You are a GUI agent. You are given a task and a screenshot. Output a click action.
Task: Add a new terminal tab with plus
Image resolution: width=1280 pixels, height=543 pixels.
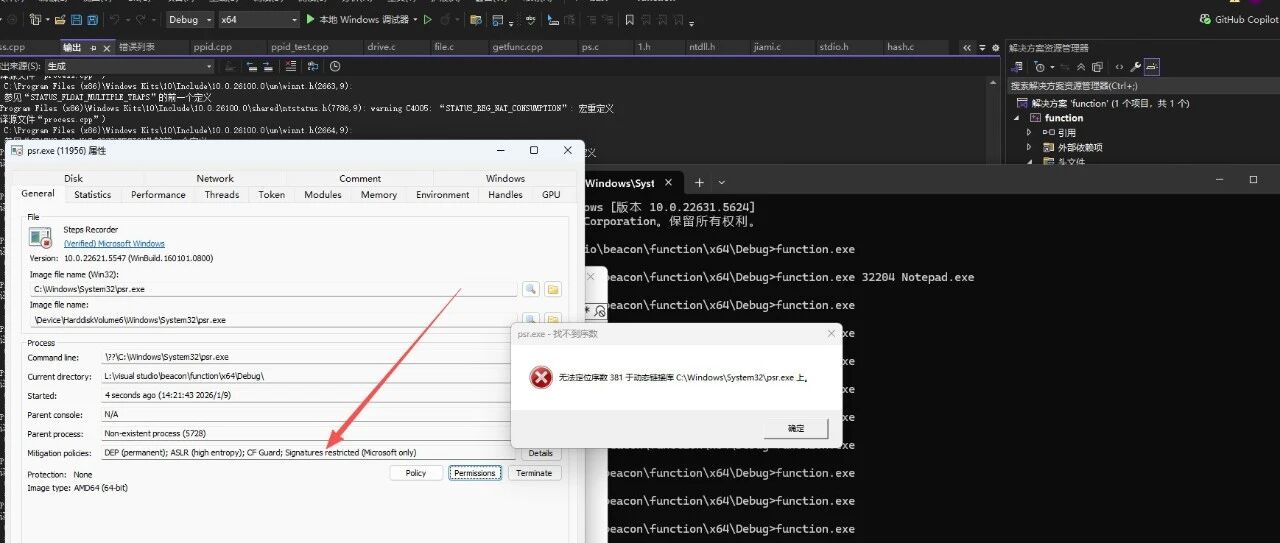coord(700,182)
